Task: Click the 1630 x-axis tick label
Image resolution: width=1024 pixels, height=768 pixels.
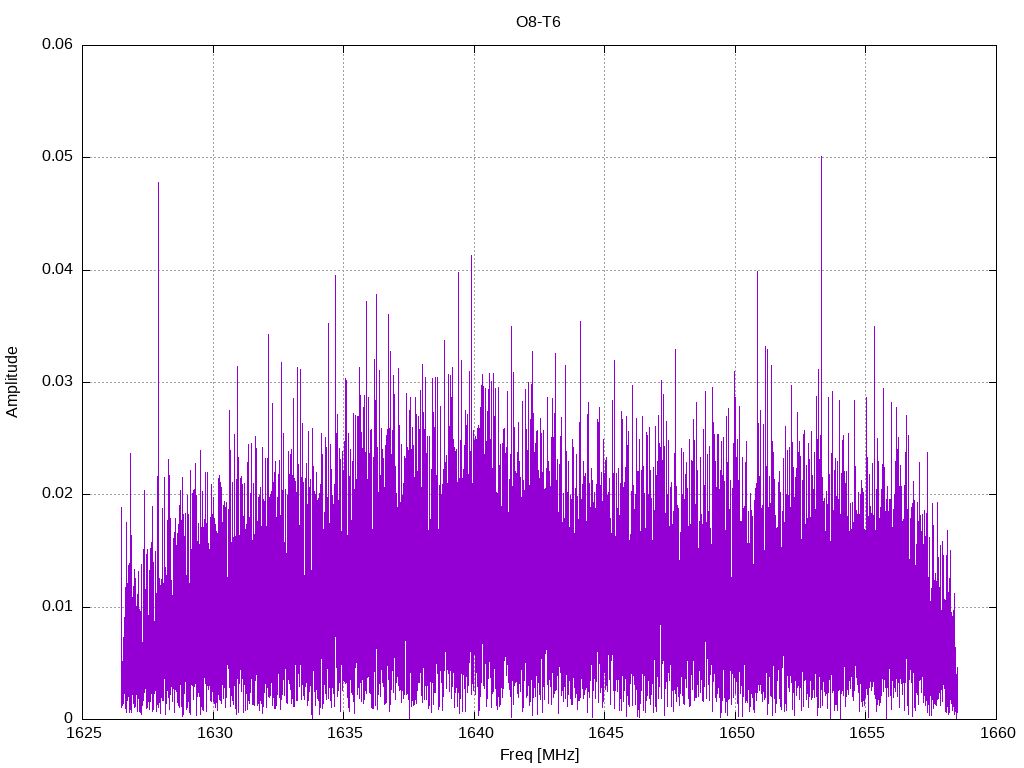Action: [214, 733]
